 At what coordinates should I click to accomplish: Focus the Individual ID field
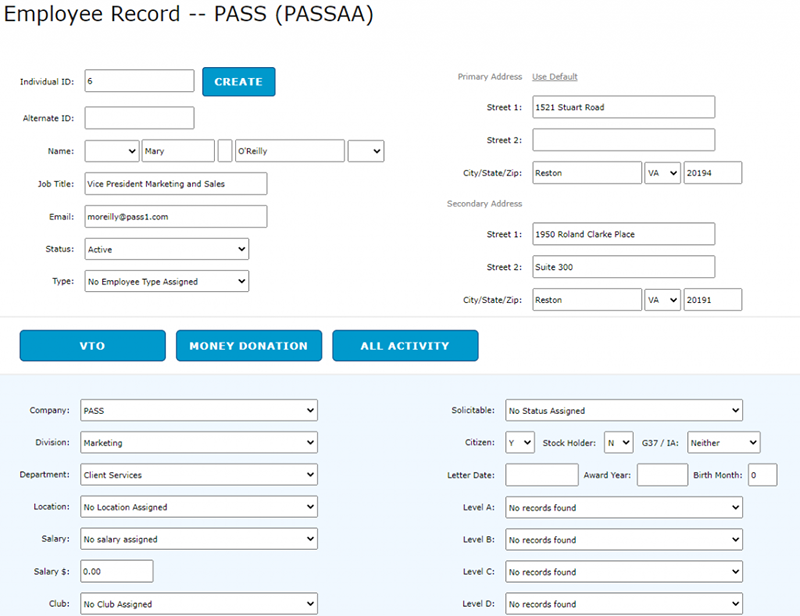point(139,81)
